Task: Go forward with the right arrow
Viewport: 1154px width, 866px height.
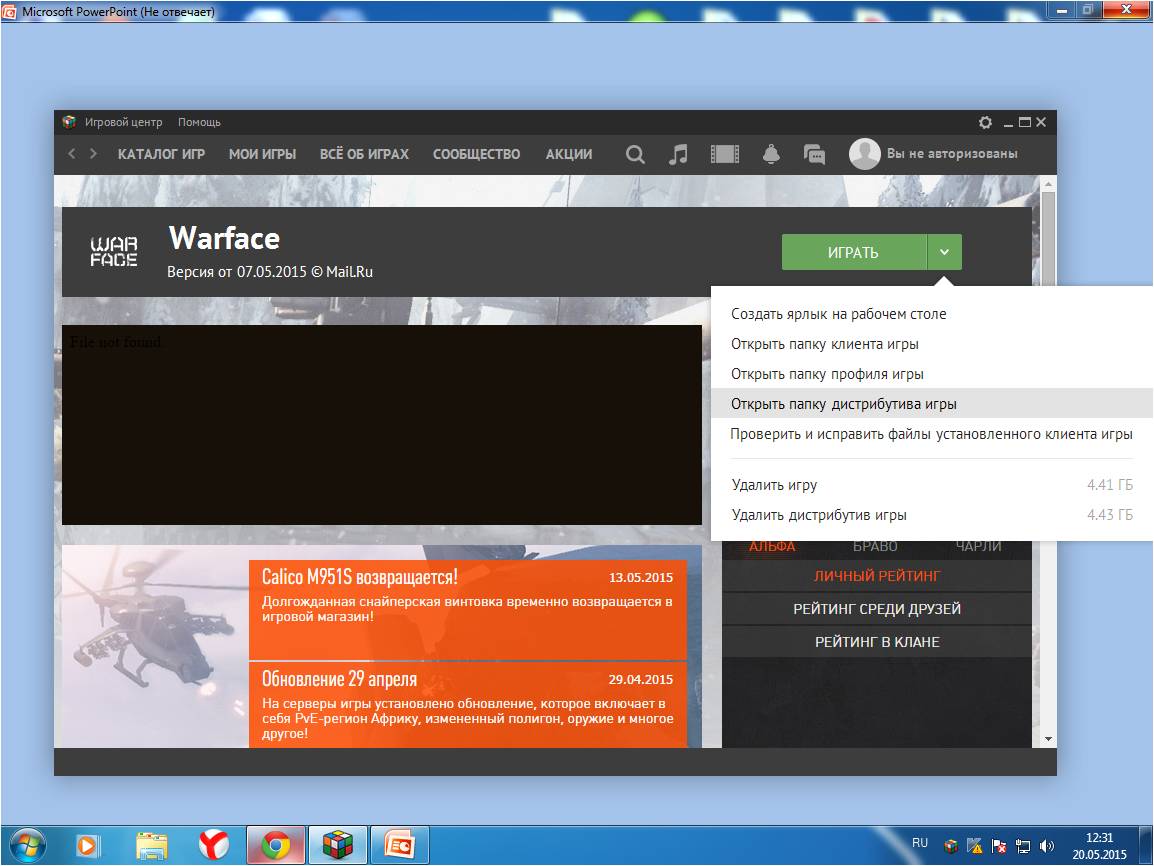Action: pos(93,153)
